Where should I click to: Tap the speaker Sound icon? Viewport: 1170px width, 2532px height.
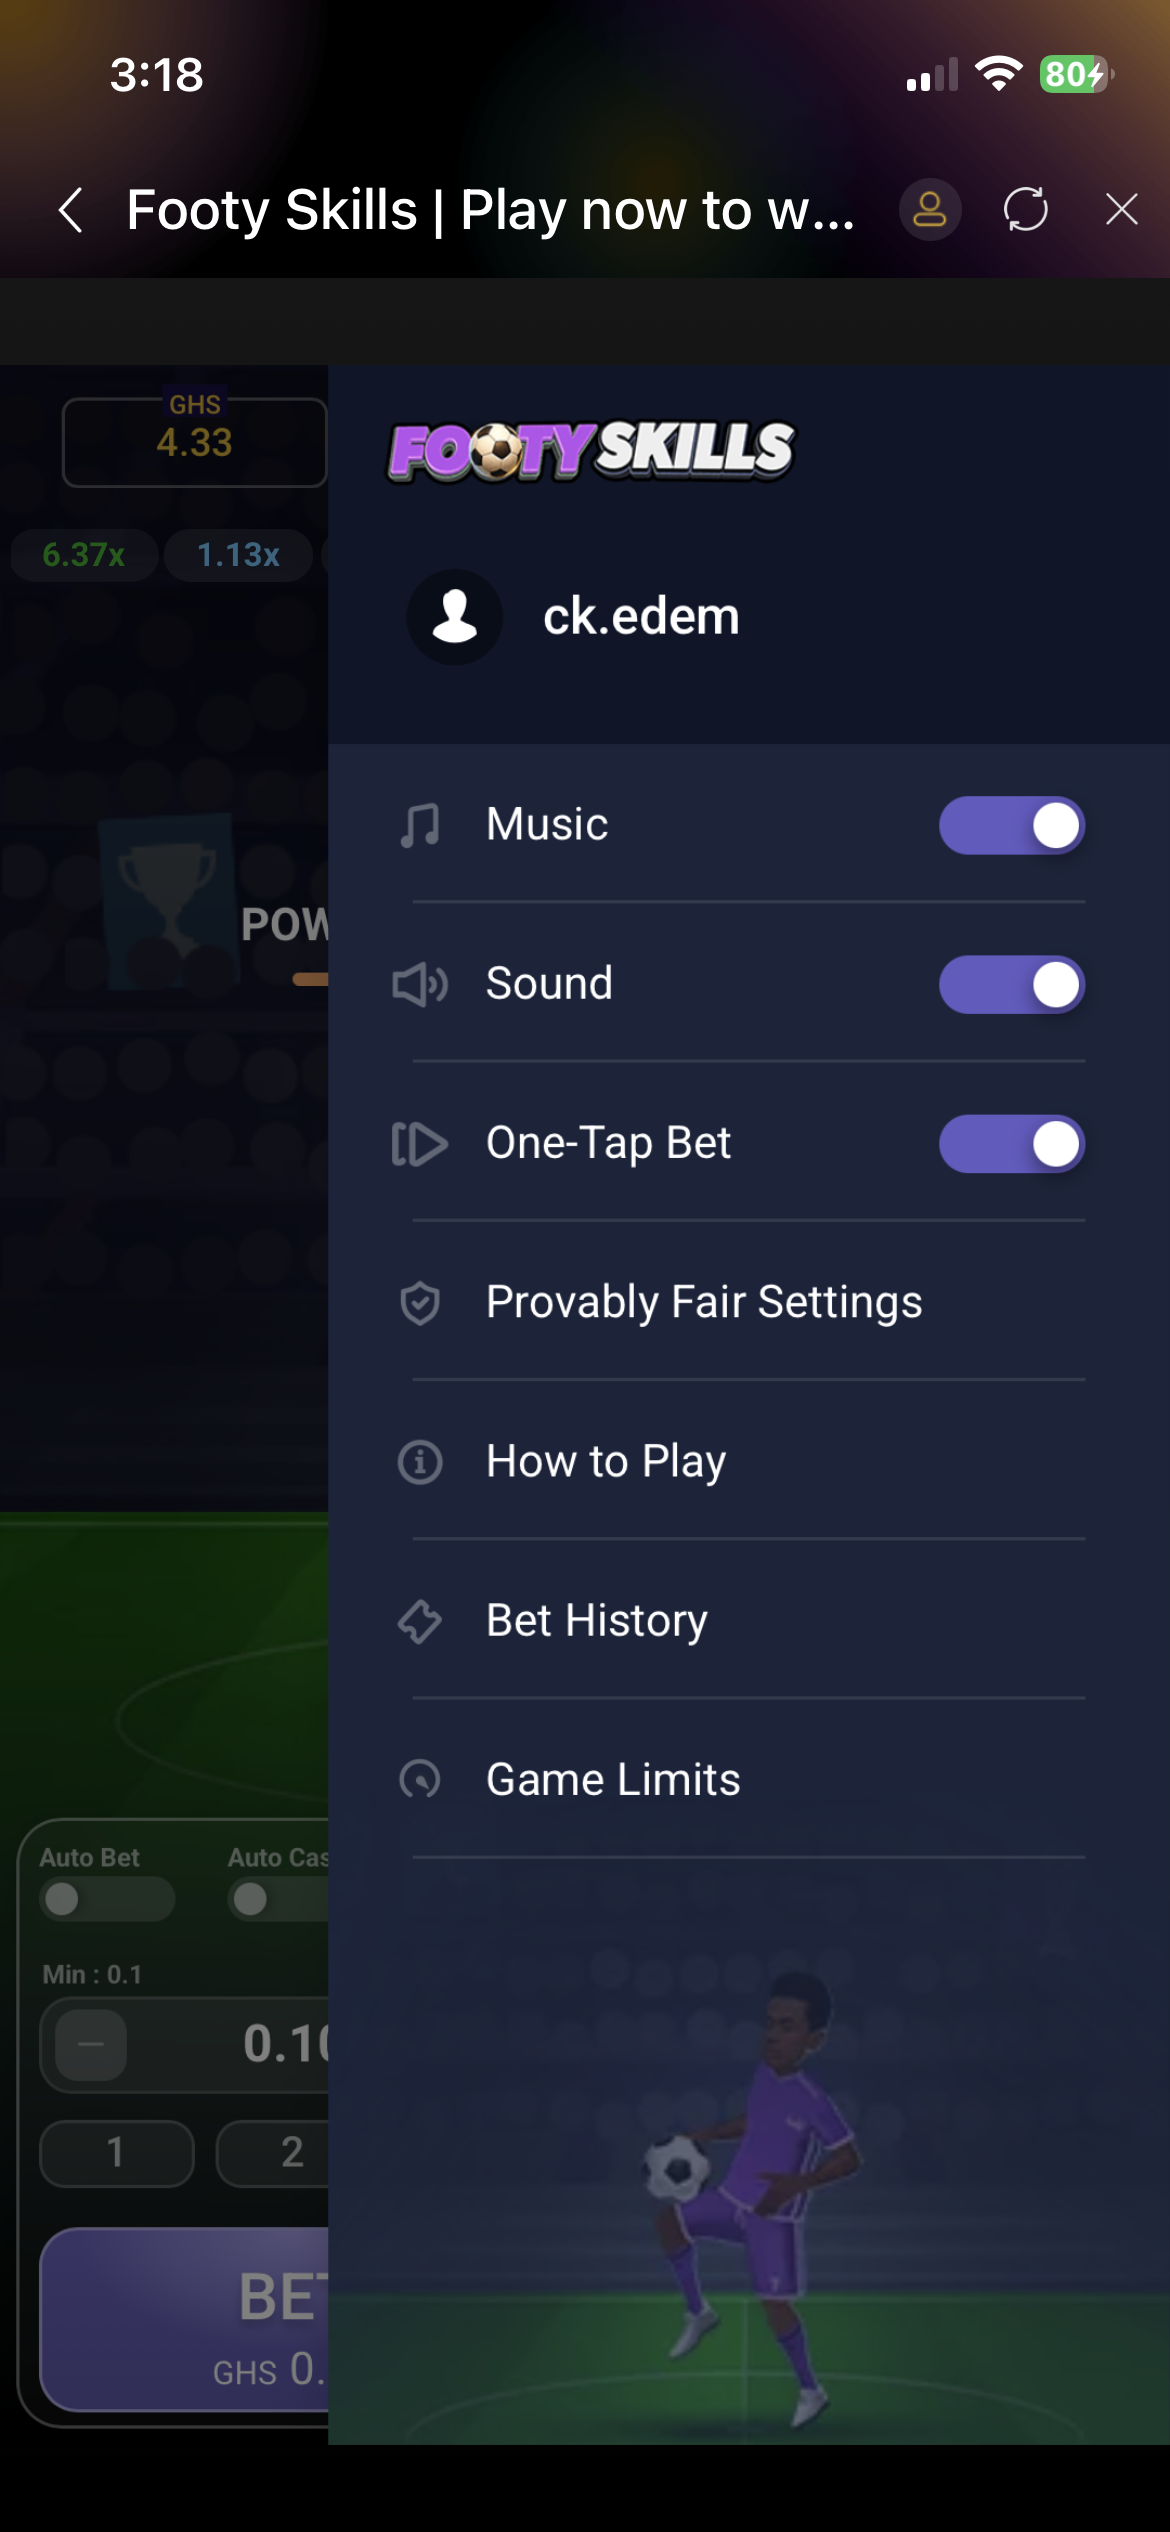(x=420, y=985)
